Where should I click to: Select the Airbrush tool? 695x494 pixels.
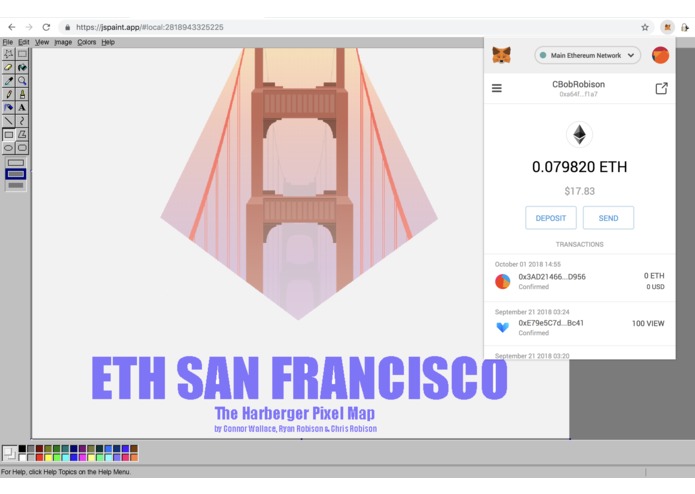[8, 107]
